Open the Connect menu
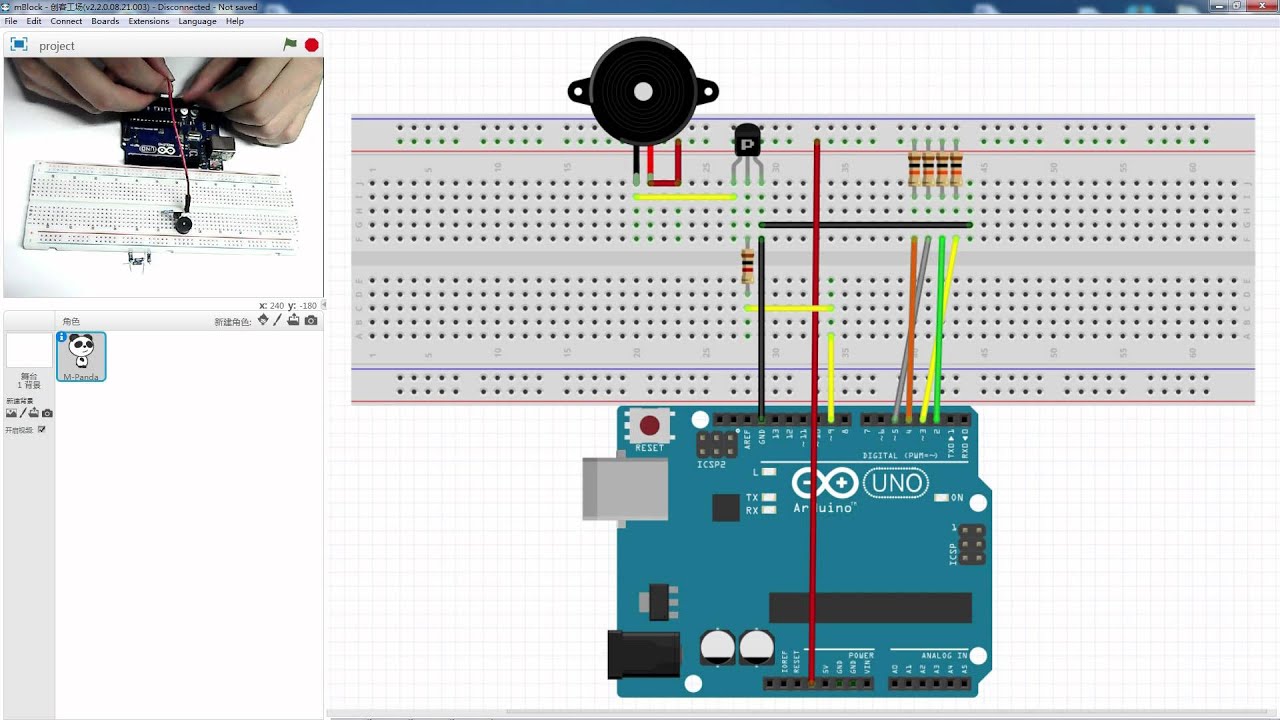The width and height of the screenshot is (1280, 720). pyautogui.click(x=66, y=21)
